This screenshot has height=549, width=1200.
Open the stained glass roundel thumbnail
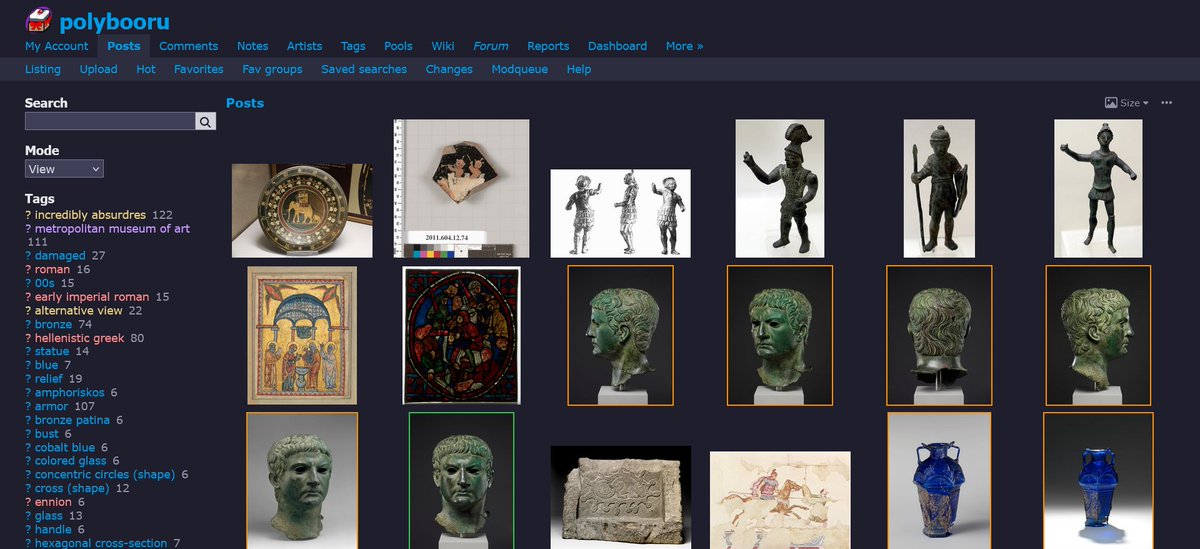click(x=461, y=336)
